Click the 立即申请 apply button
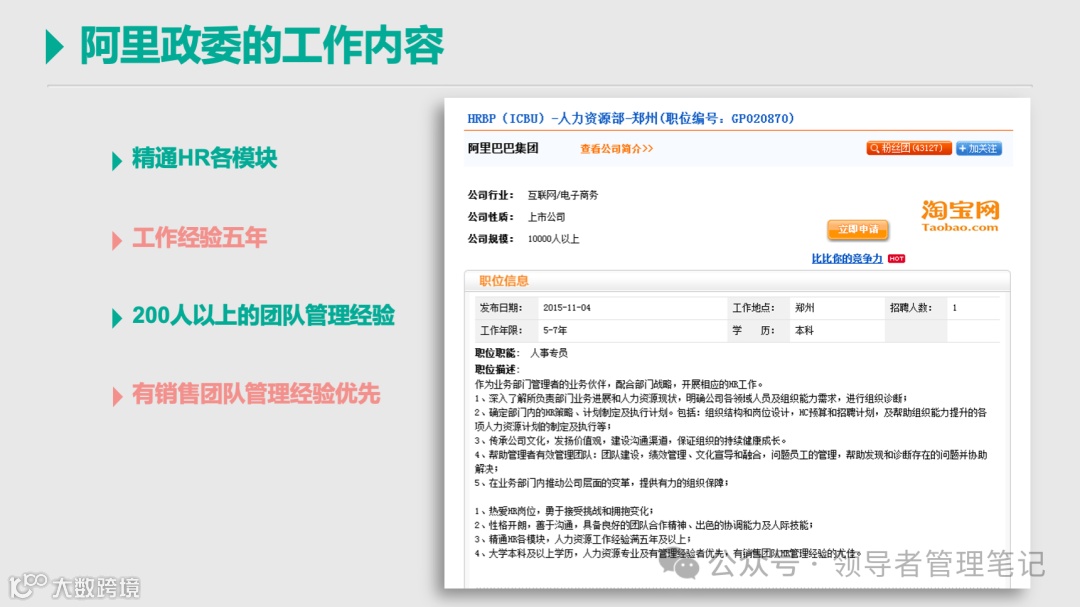Viewport: 1080px width, 607px height. tap(858, 229)
